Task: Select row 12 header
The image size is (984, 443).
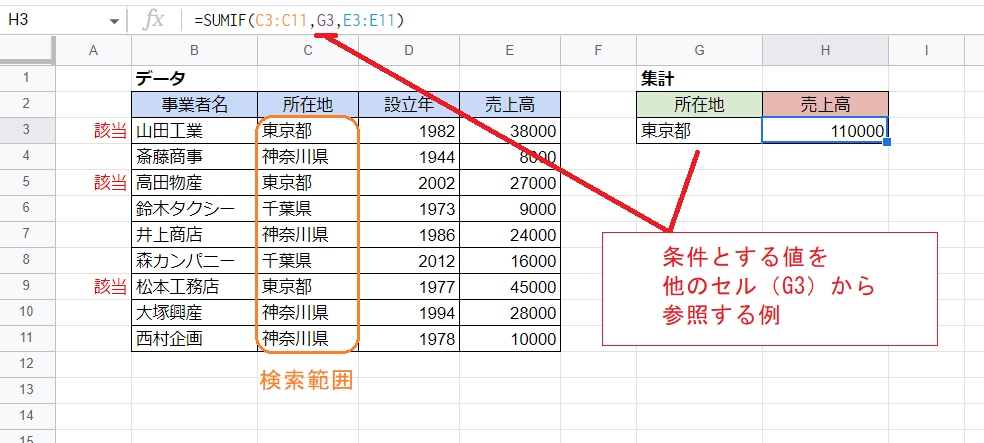Action: (x=28, y=364)
